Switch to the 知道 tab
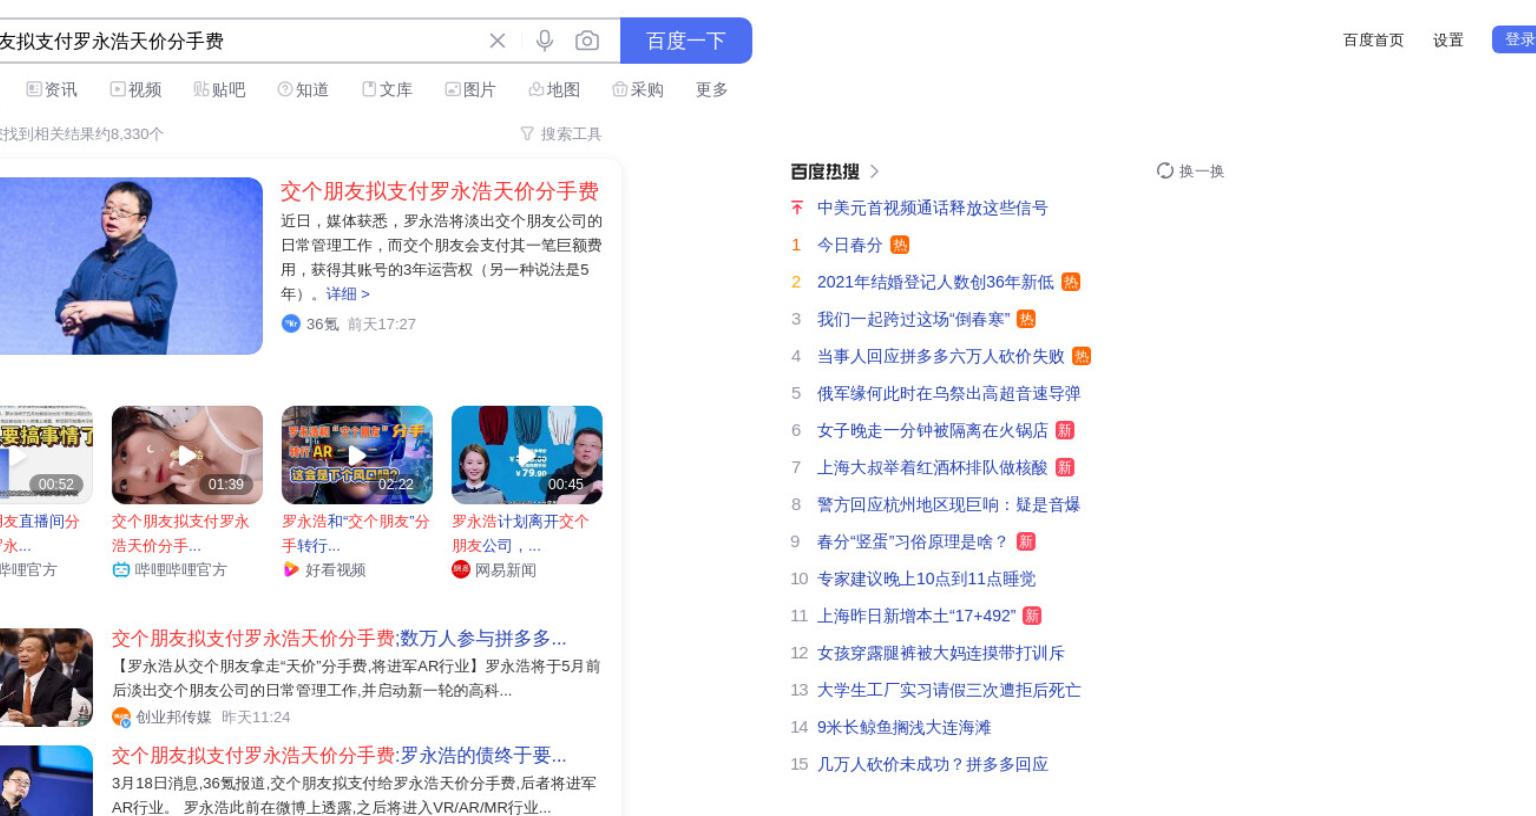The height and width of the screenshot is (816, 1536). point(303,89)
